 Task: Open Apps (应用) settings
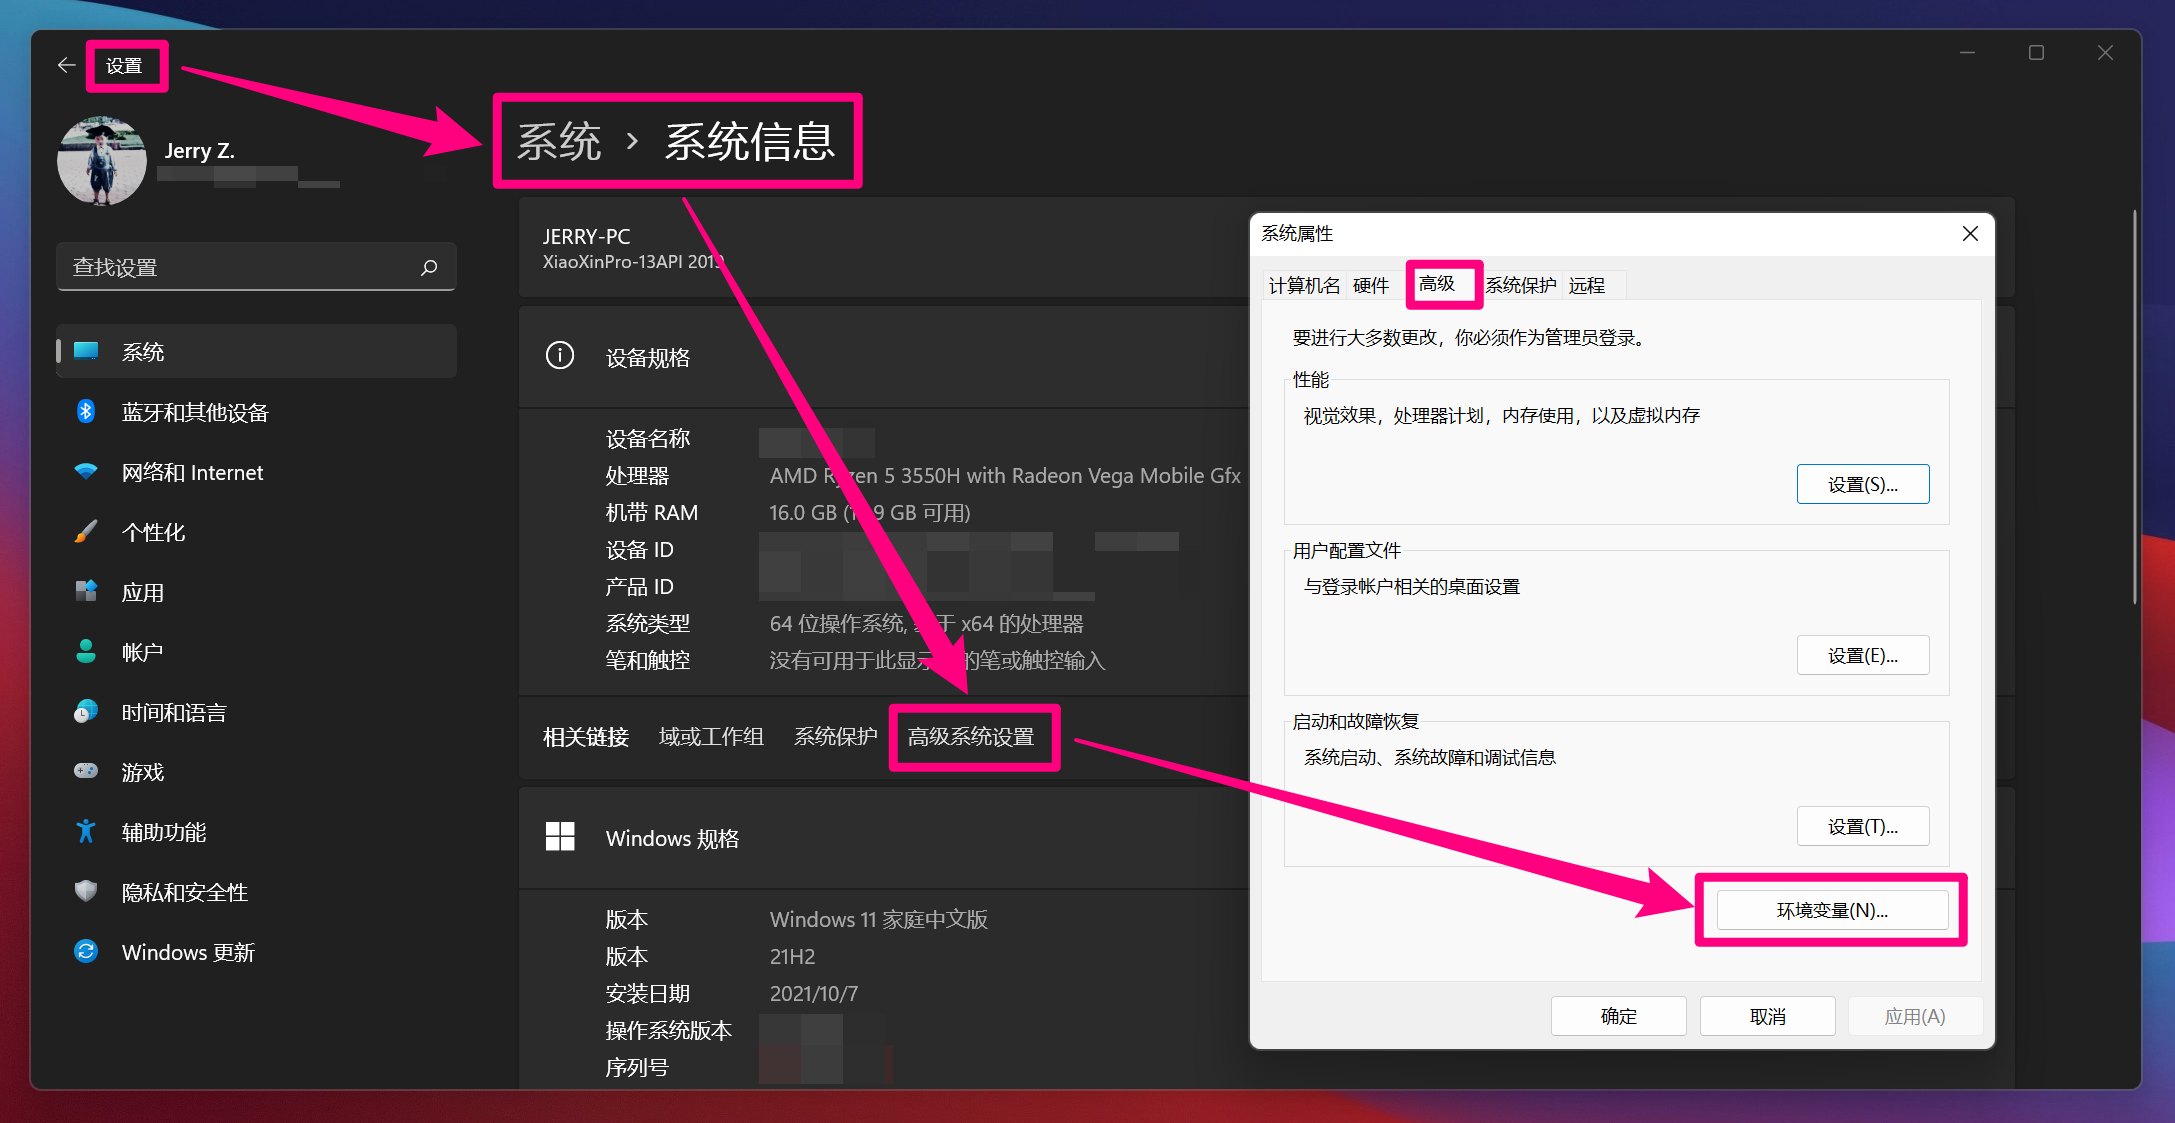coord(142,592)
